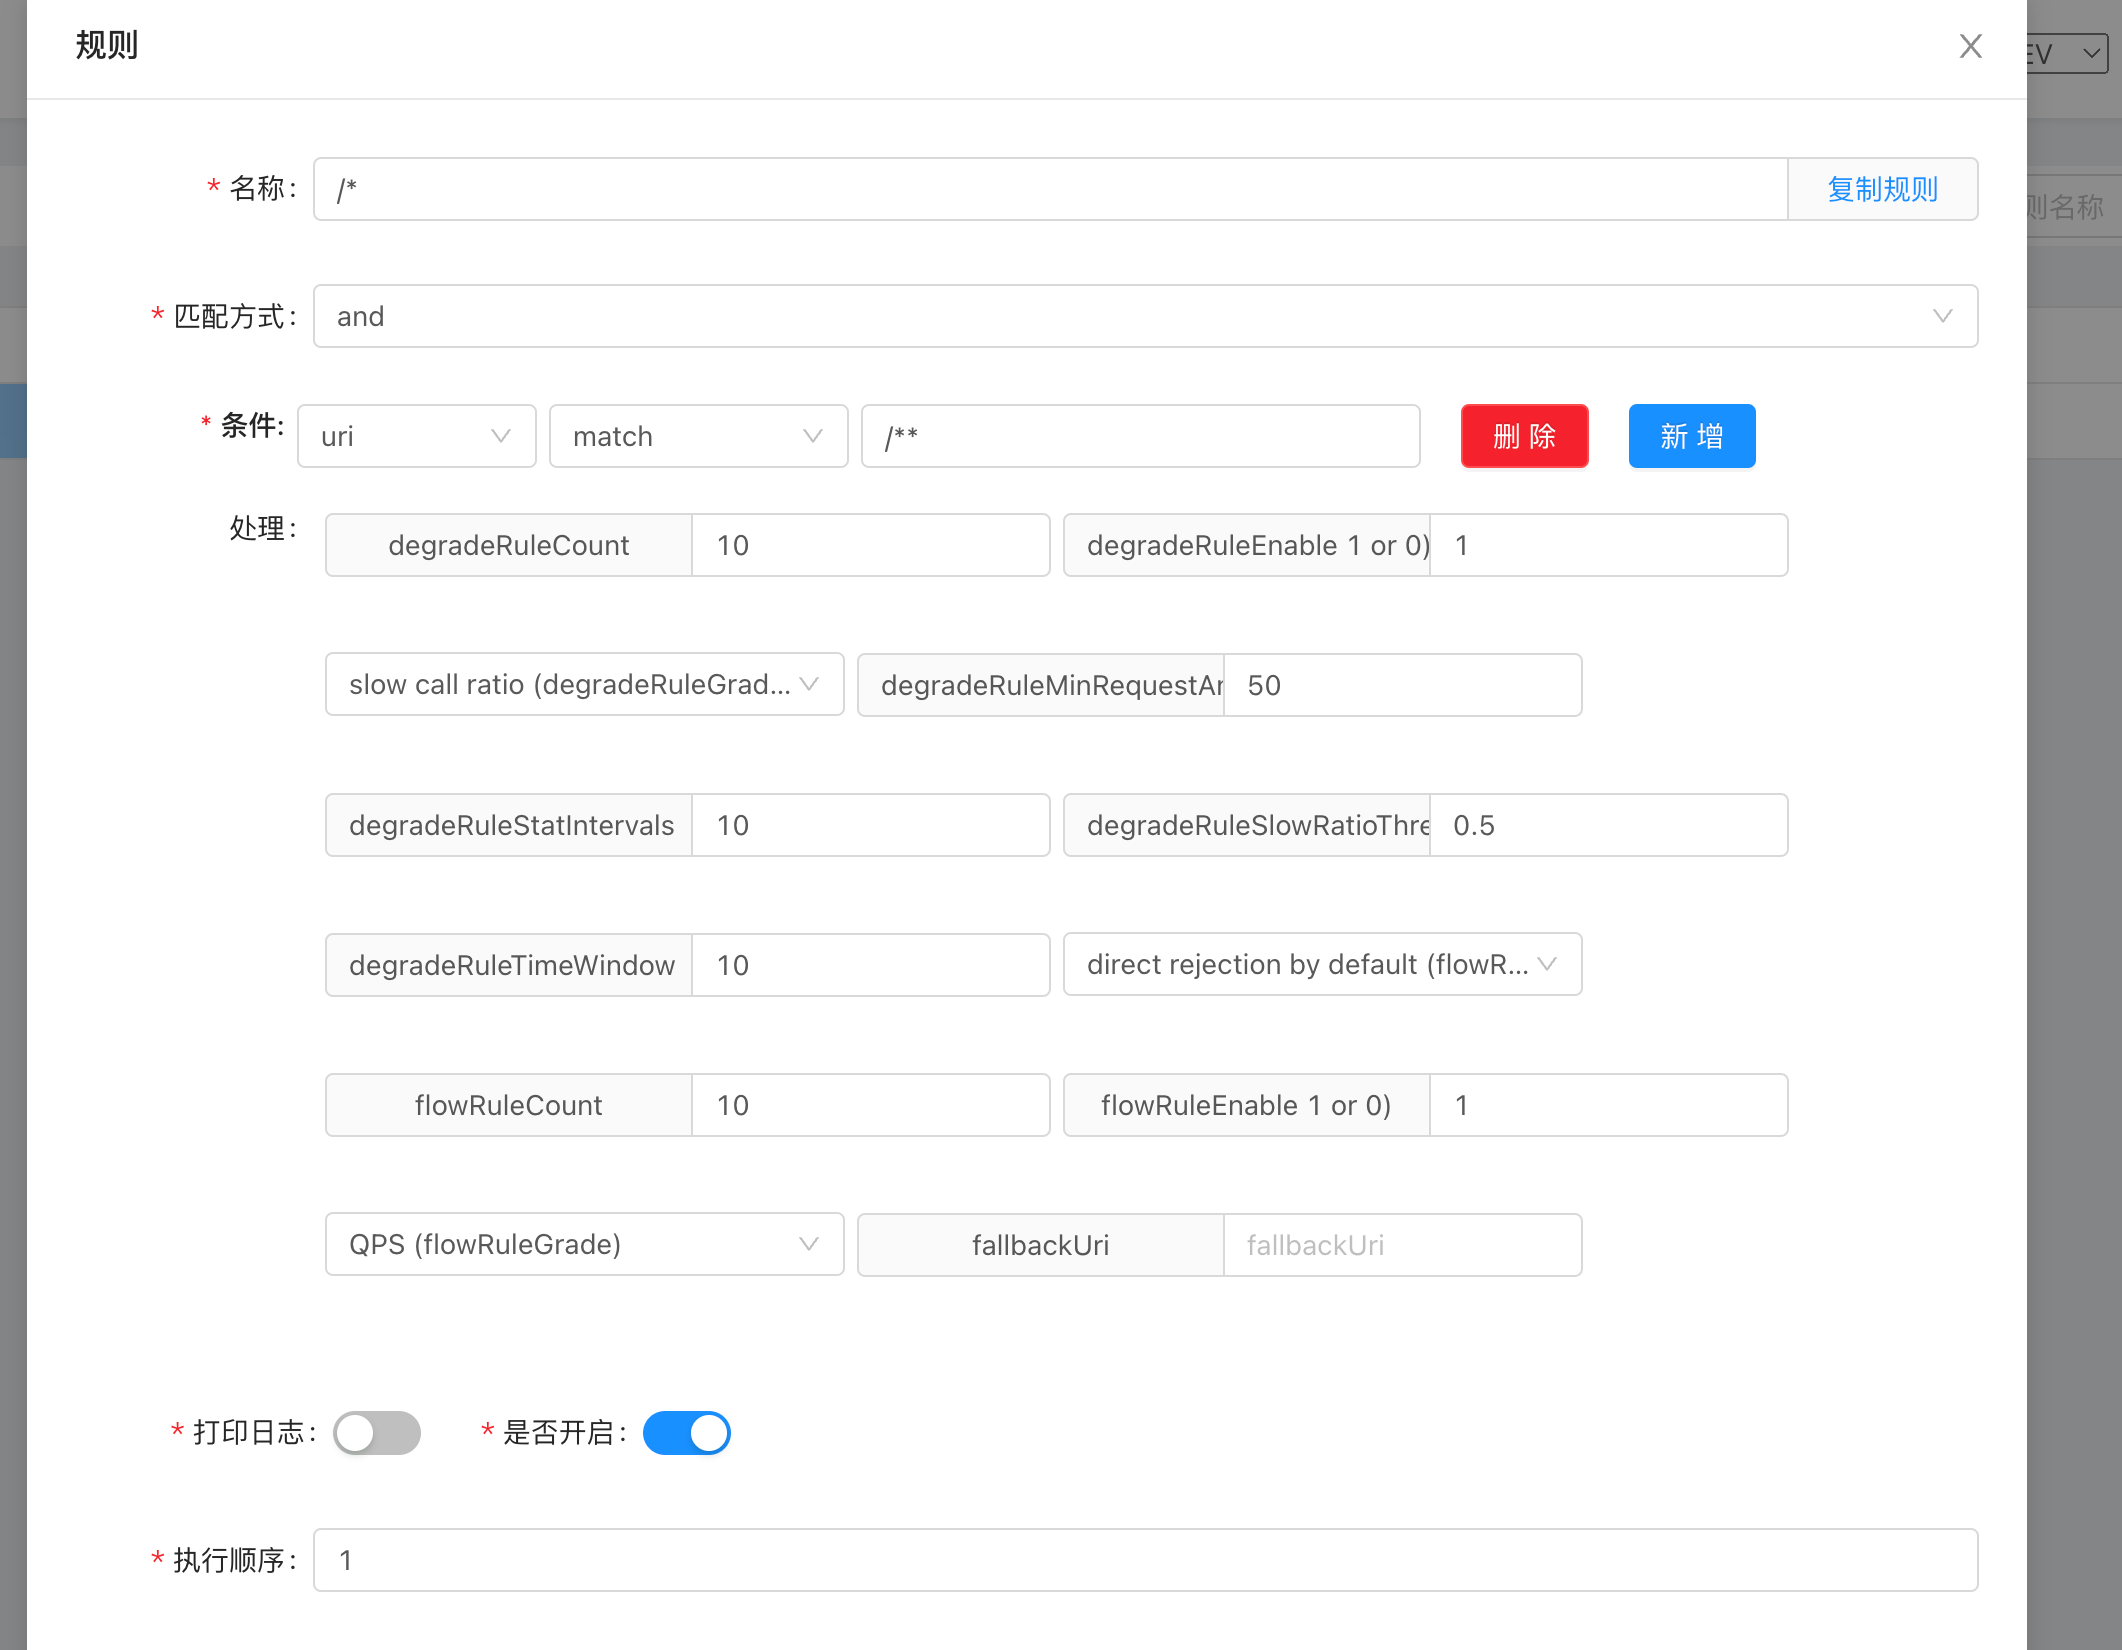Close the rule dialog with X
The image size is (2122, 1650).
[1970, 46]
